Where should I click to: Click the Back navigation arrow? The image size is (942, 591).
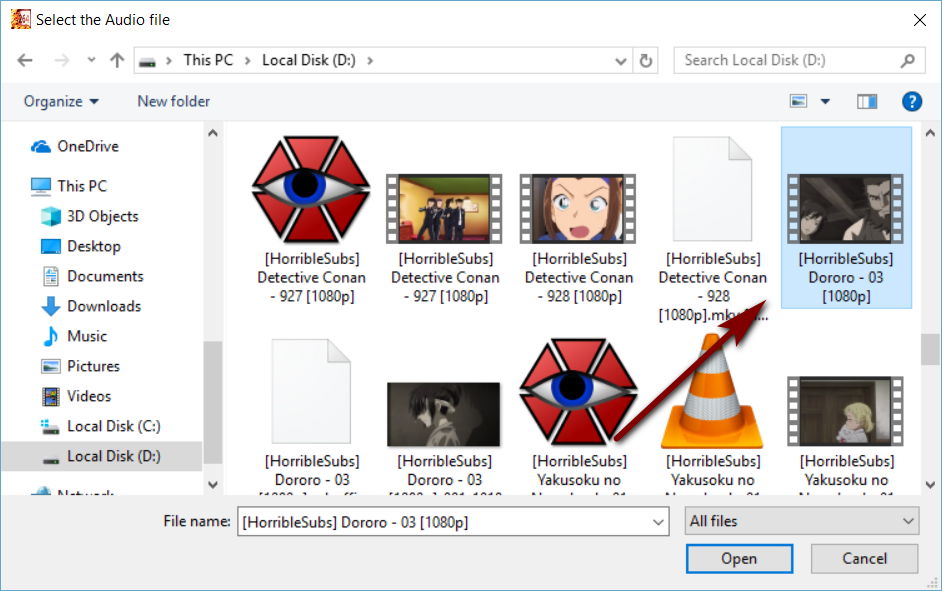tap(25, 60)
